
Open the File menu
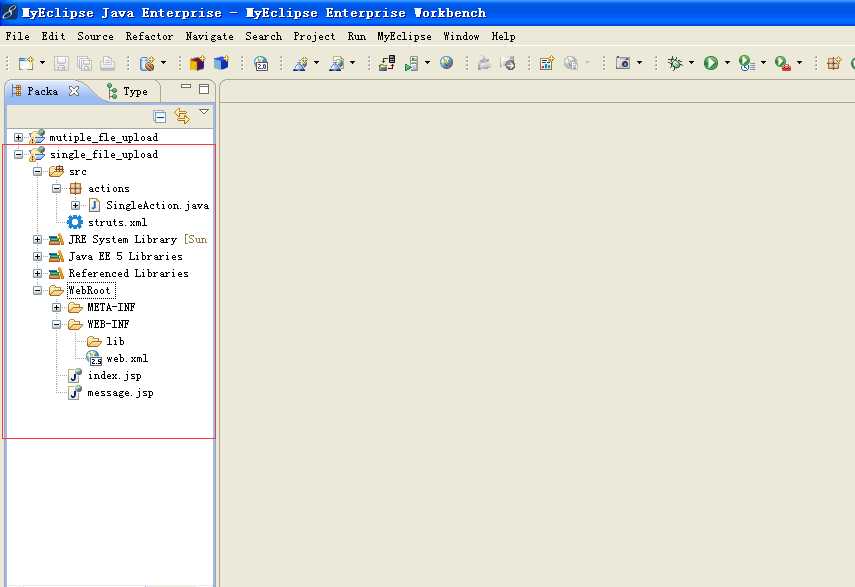coord(17,36)
